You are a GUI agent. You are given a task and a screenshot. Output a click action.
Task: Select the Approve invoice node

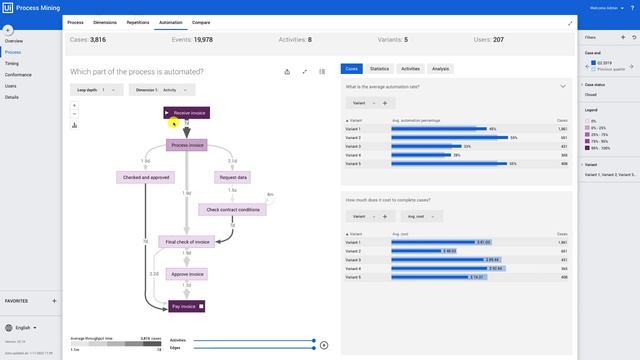pos(187,274)
